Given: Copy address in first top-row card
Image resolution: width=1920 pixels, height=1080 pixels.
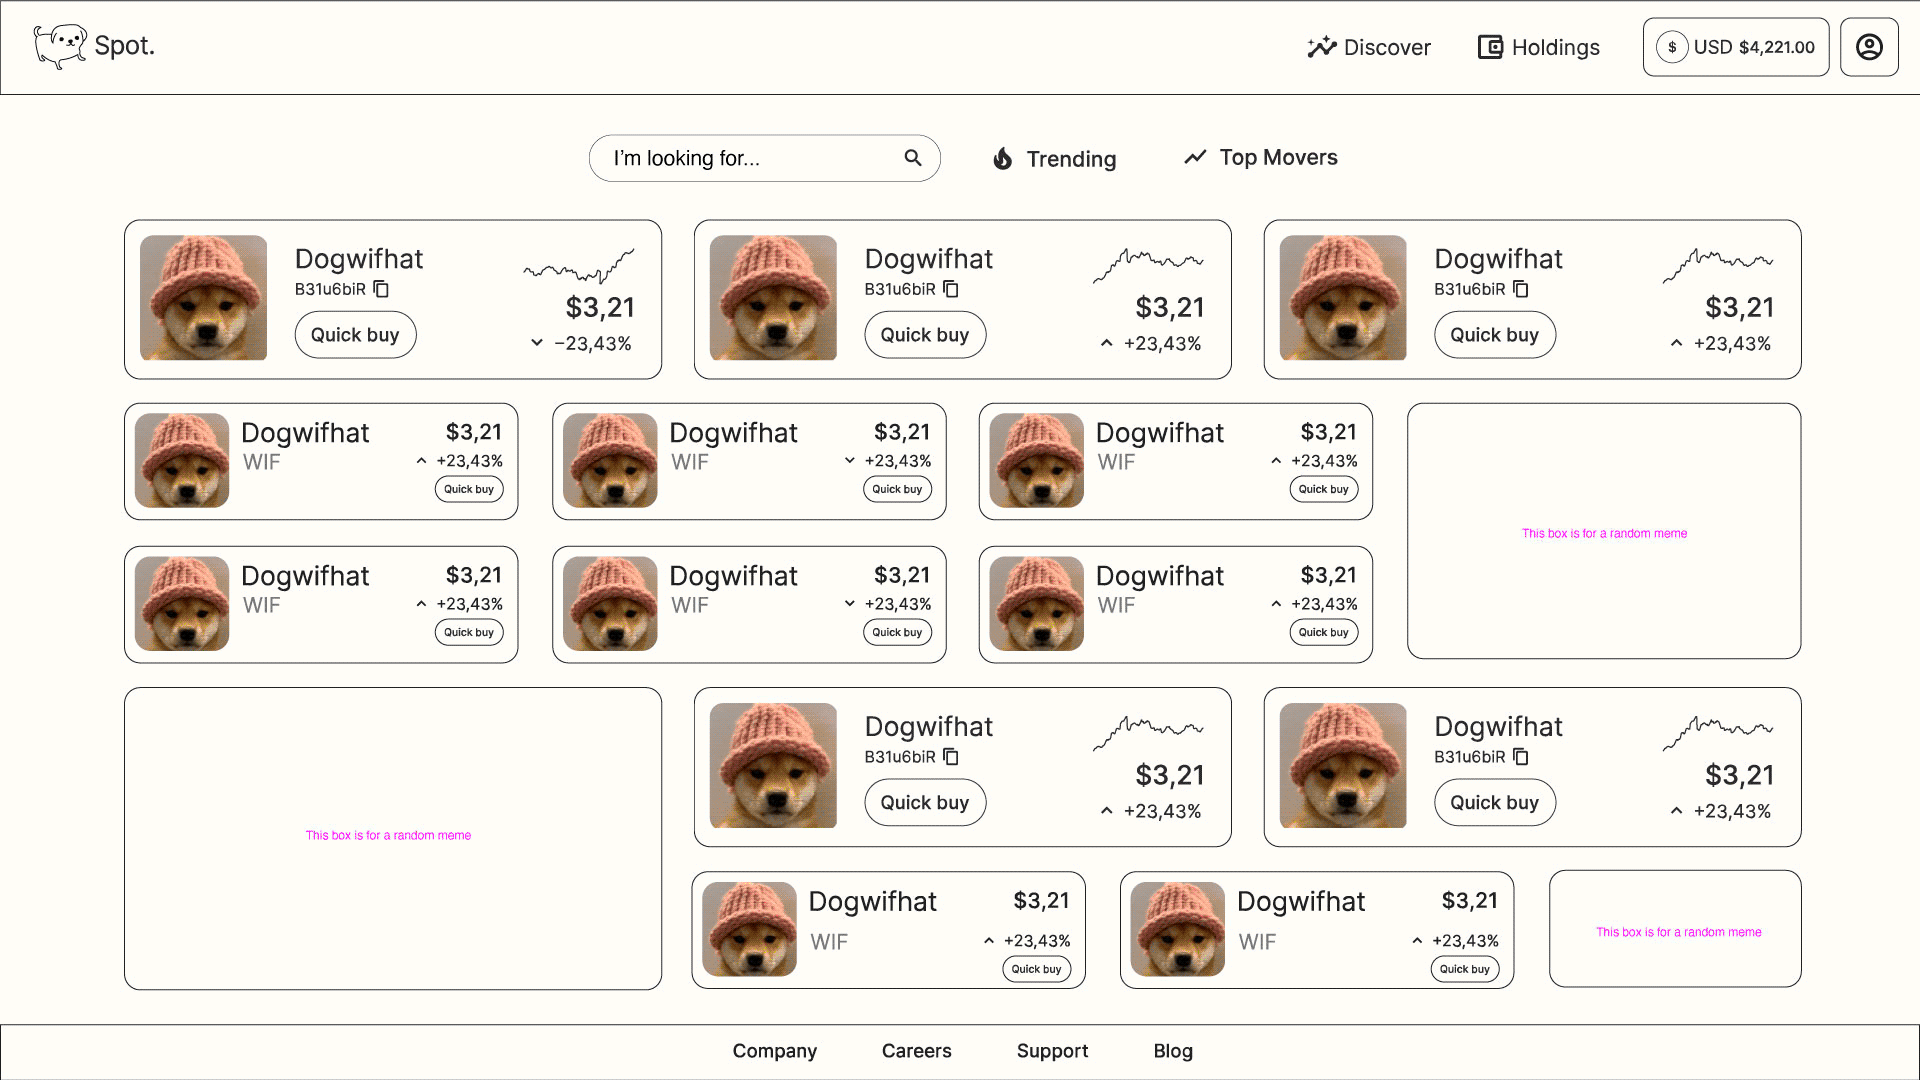Looking at the screenshot, I should tap(381, 289).
